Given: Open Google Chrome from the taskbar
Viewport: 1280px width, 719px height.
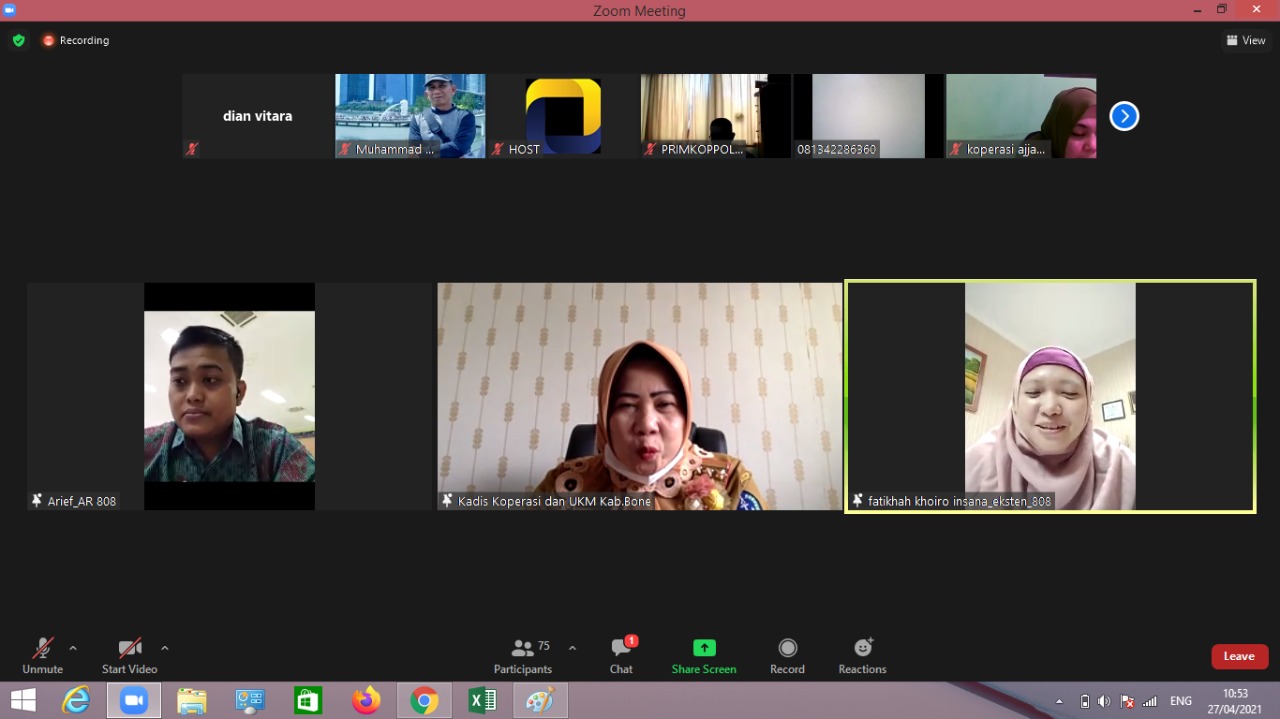Looking at the screenshot, I should pos(424,701).
